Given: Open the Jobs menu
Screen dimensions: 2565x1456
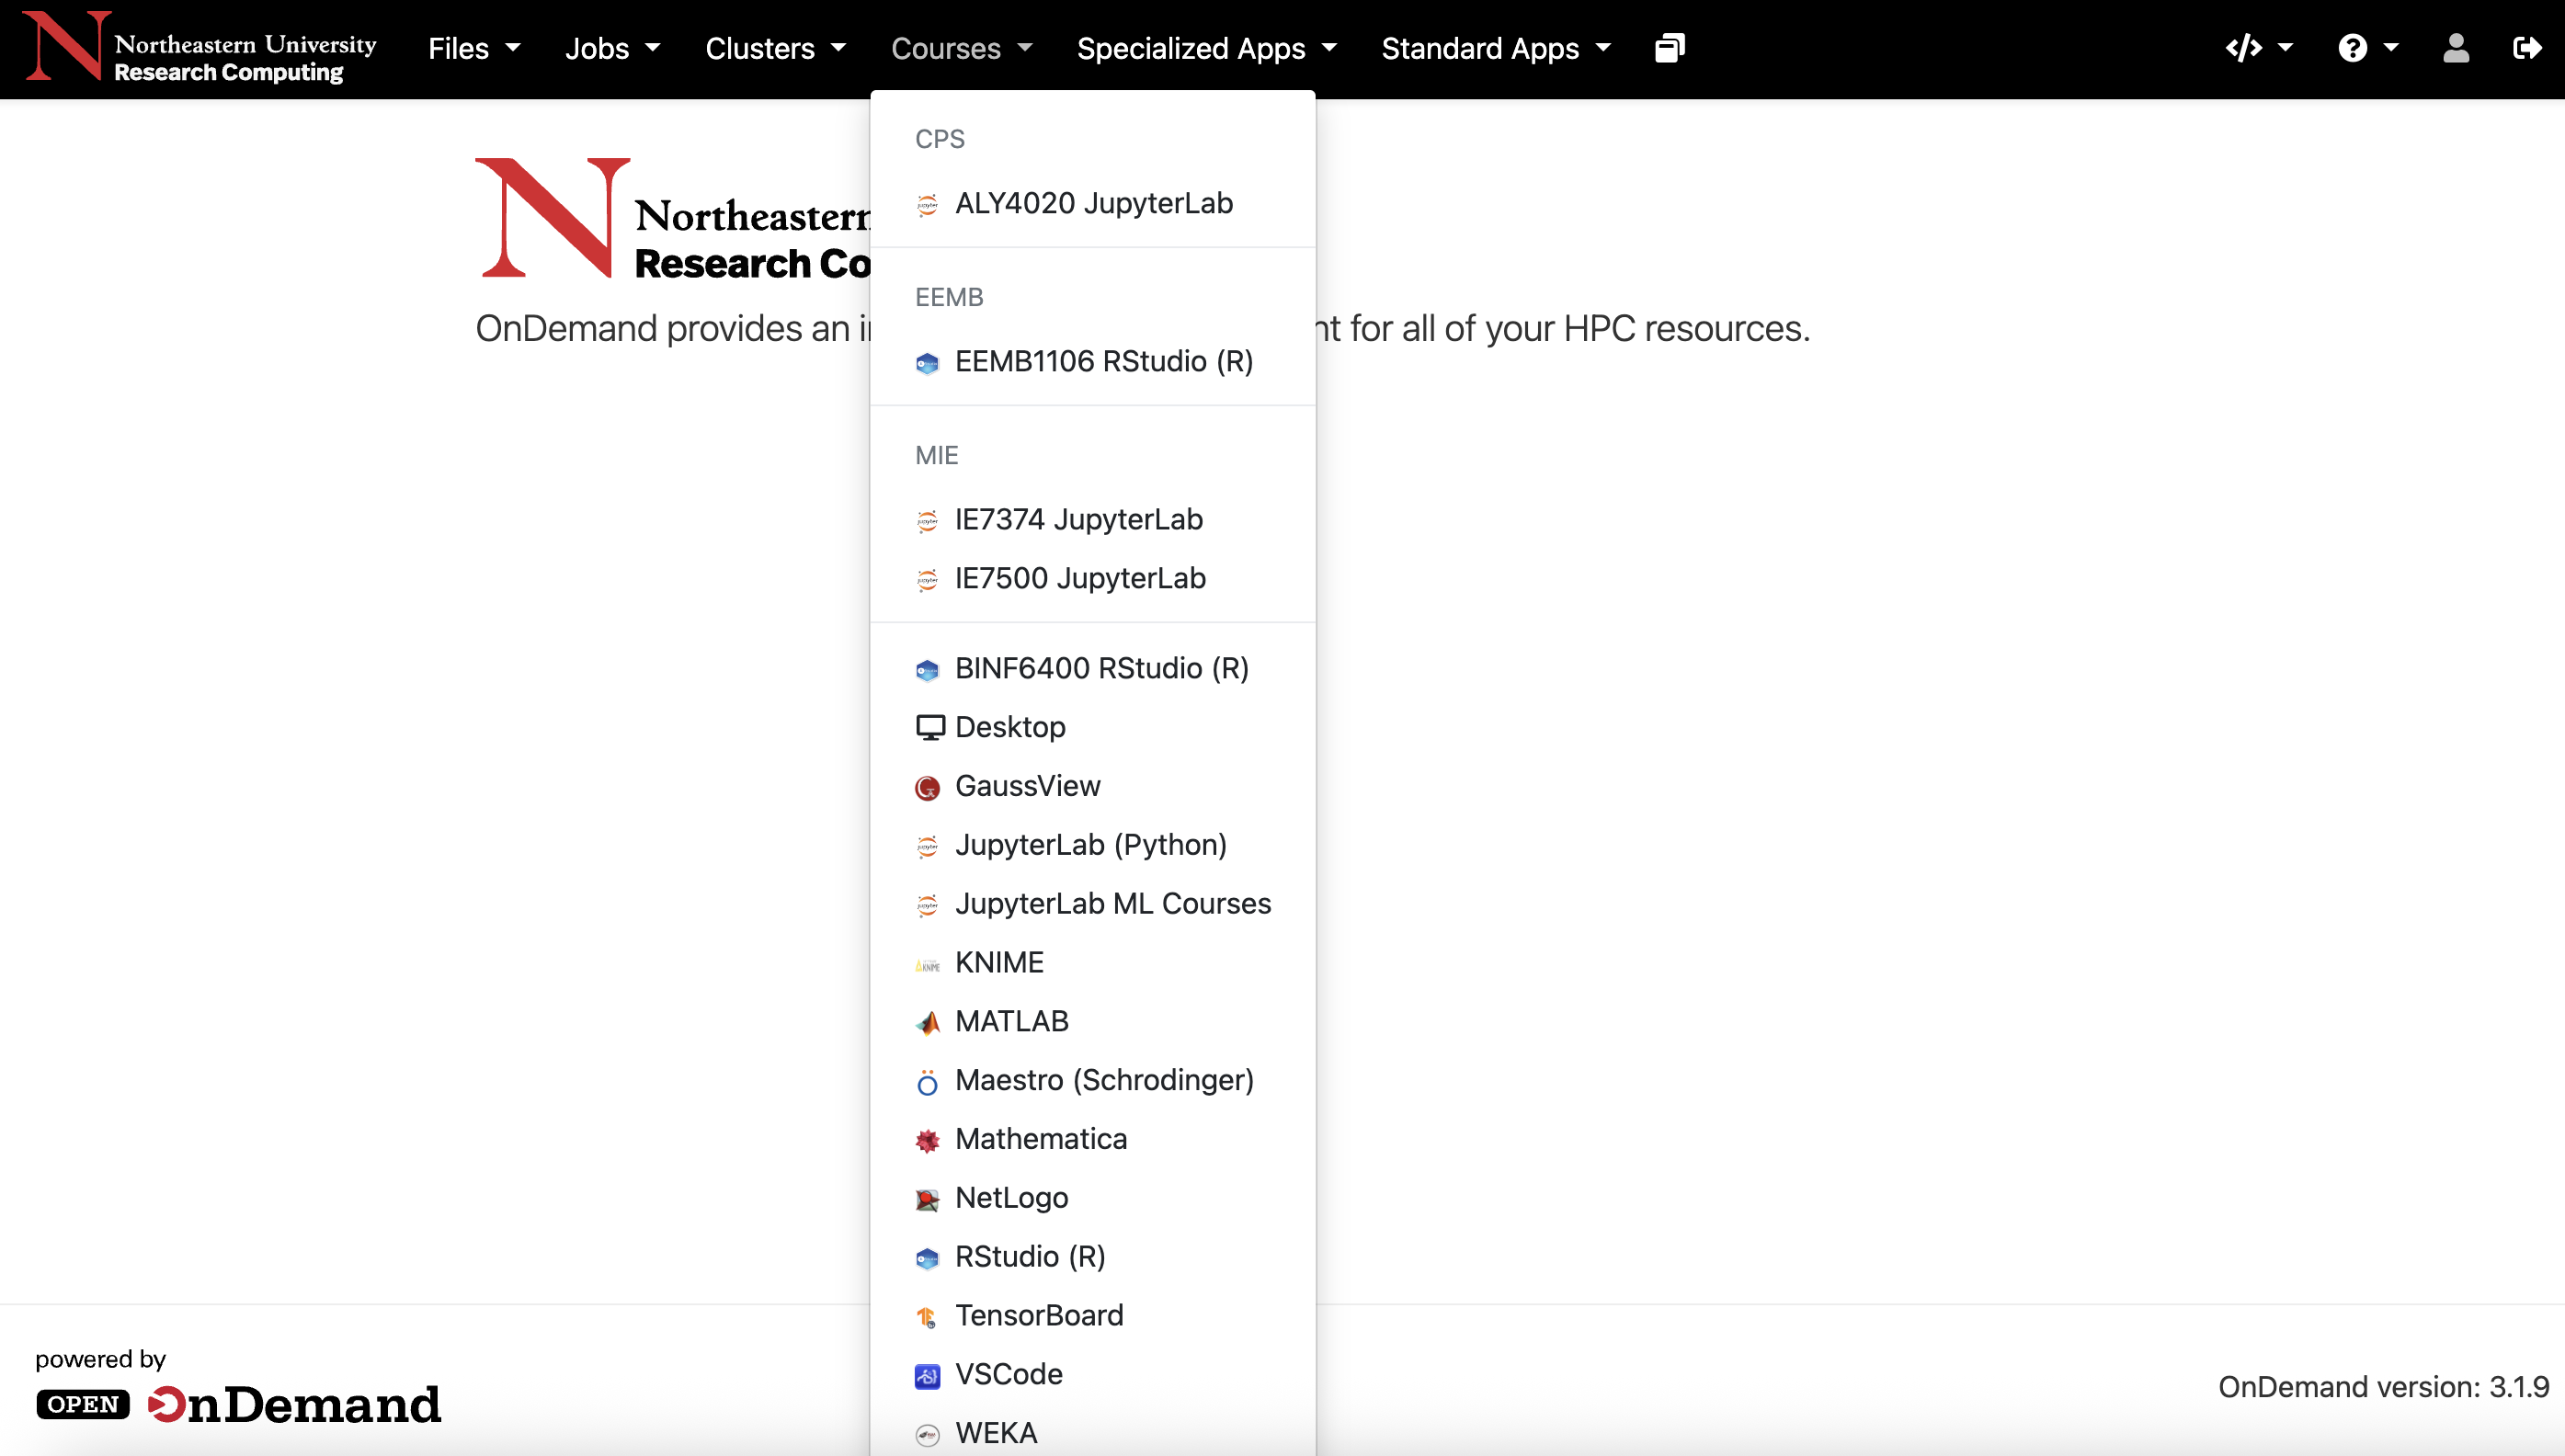Looking at the screenshot, I should click(612, 48).
